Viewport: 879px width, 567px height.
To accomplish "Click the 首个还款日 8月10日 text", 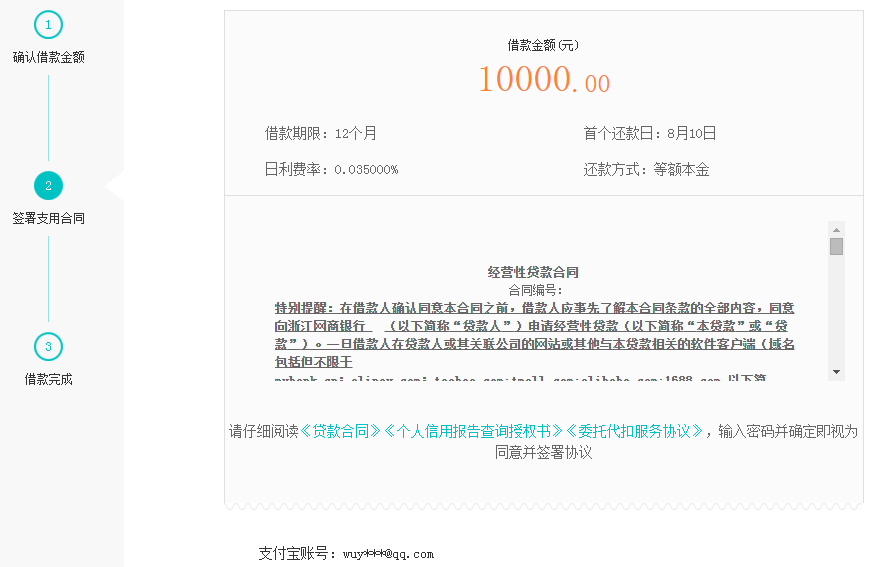I will pos(649,133).
